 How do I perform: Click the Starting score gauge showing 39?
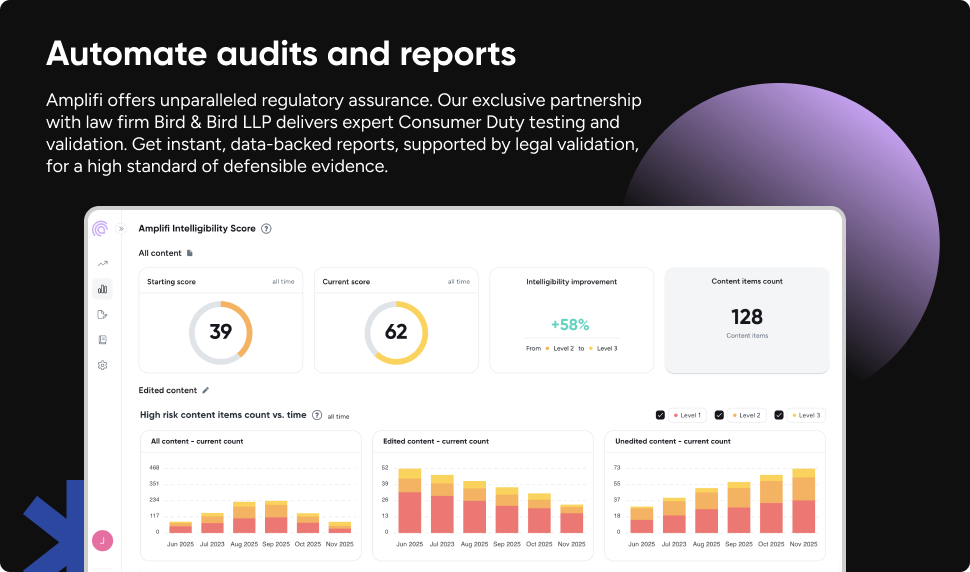[221, 333]
